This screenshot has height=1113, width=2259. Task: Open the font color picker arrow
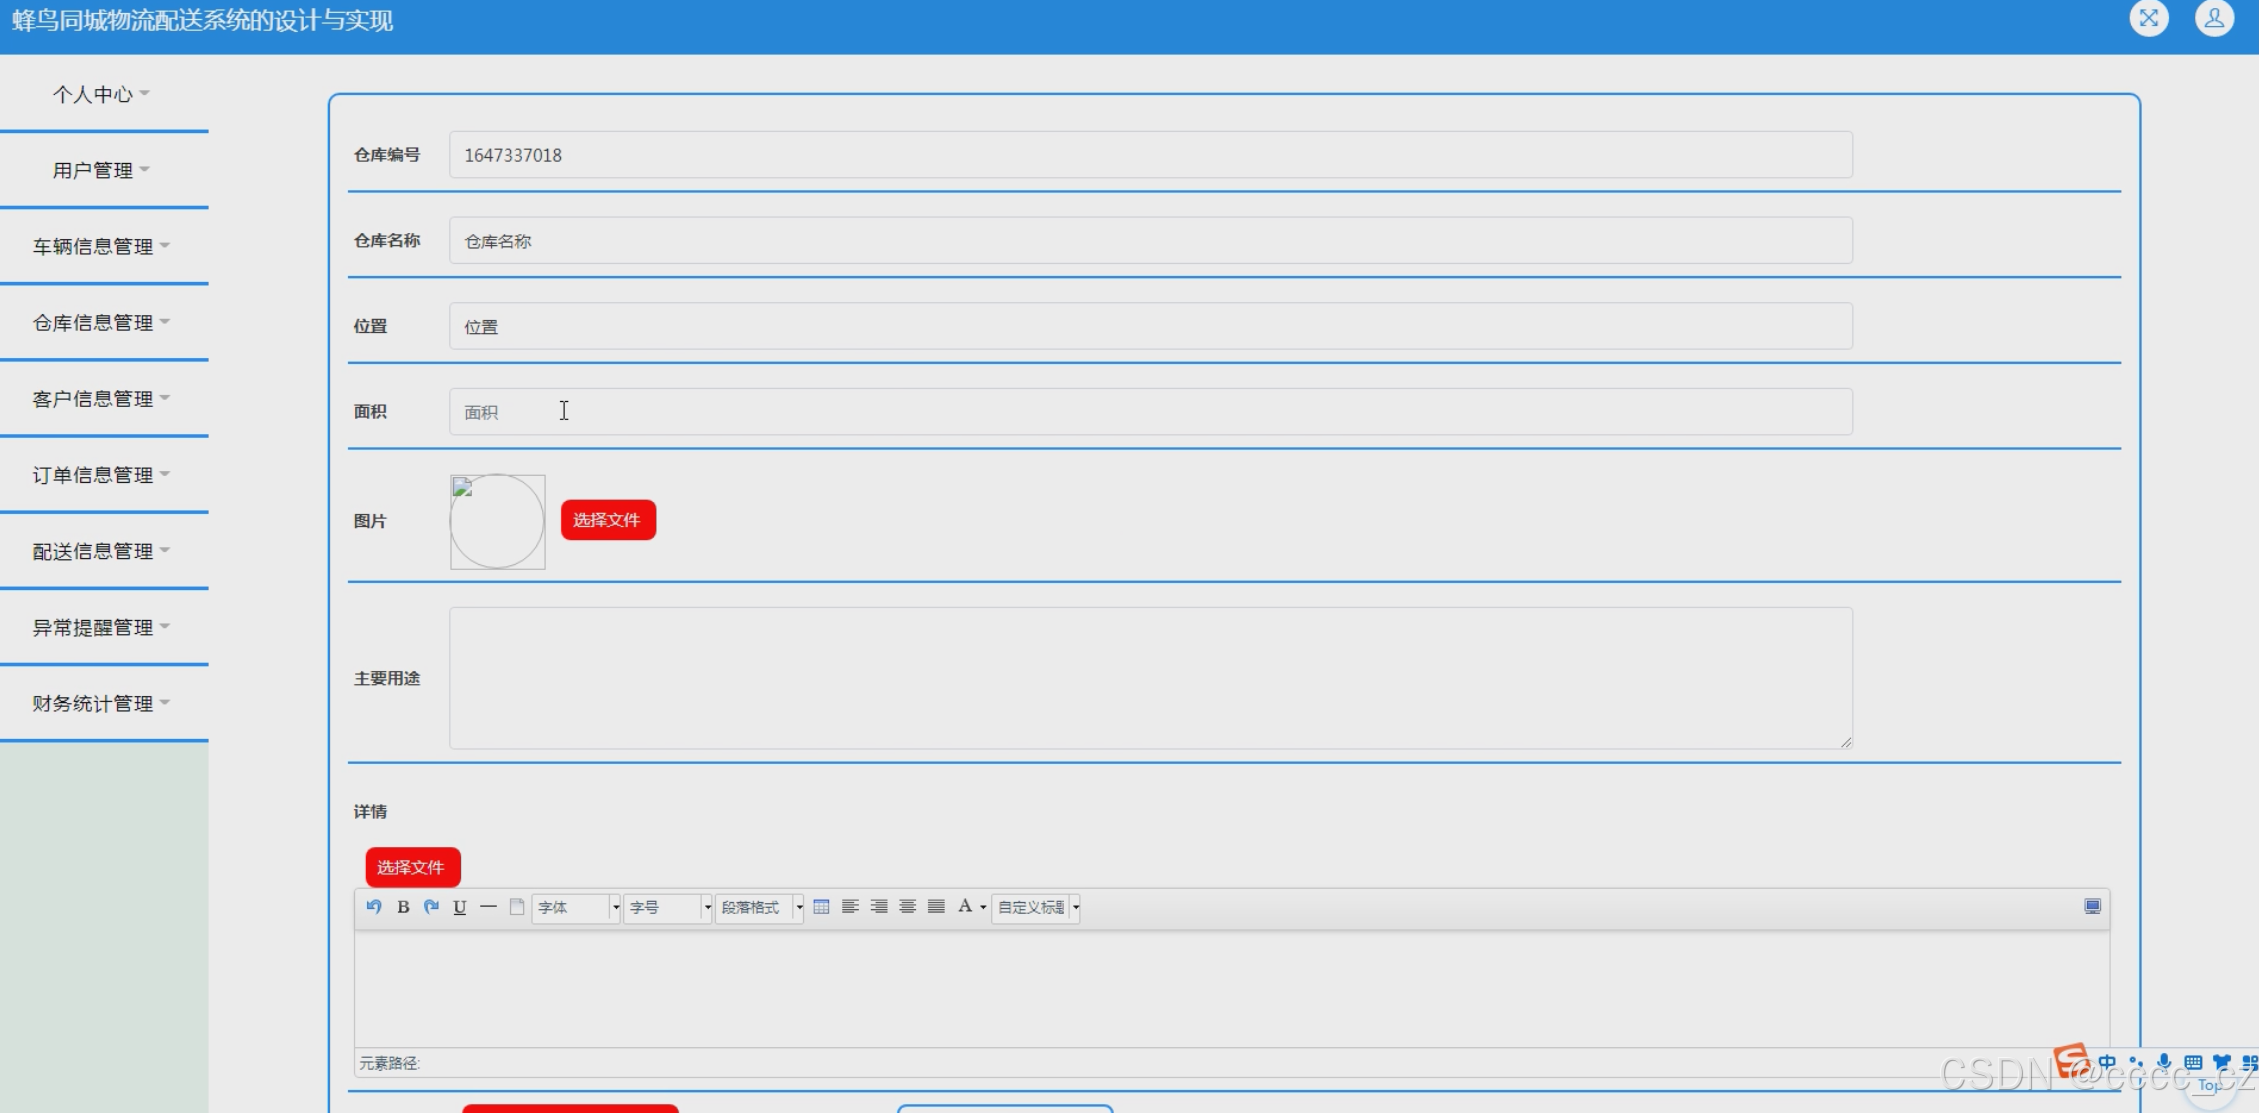click(x=983, y=908)
